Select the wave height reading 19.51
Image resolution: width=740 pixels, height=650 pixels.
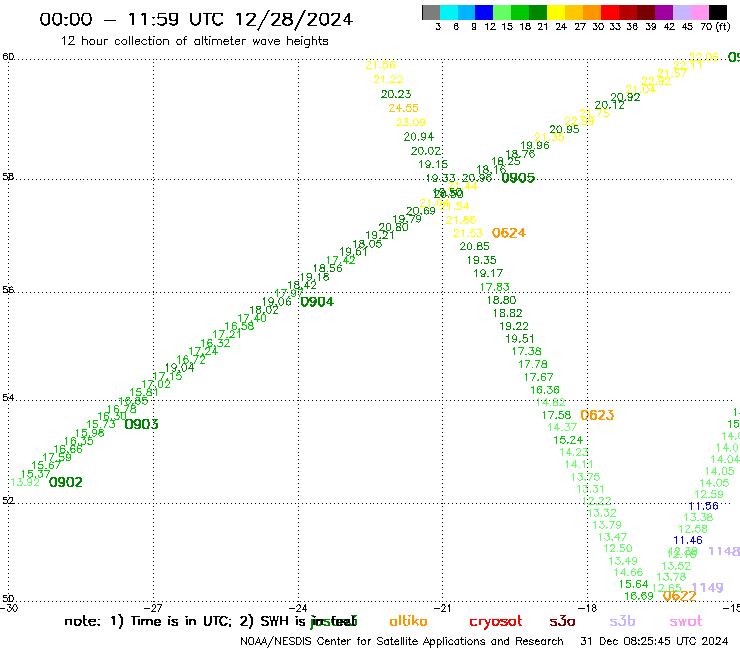pos(520,338)
